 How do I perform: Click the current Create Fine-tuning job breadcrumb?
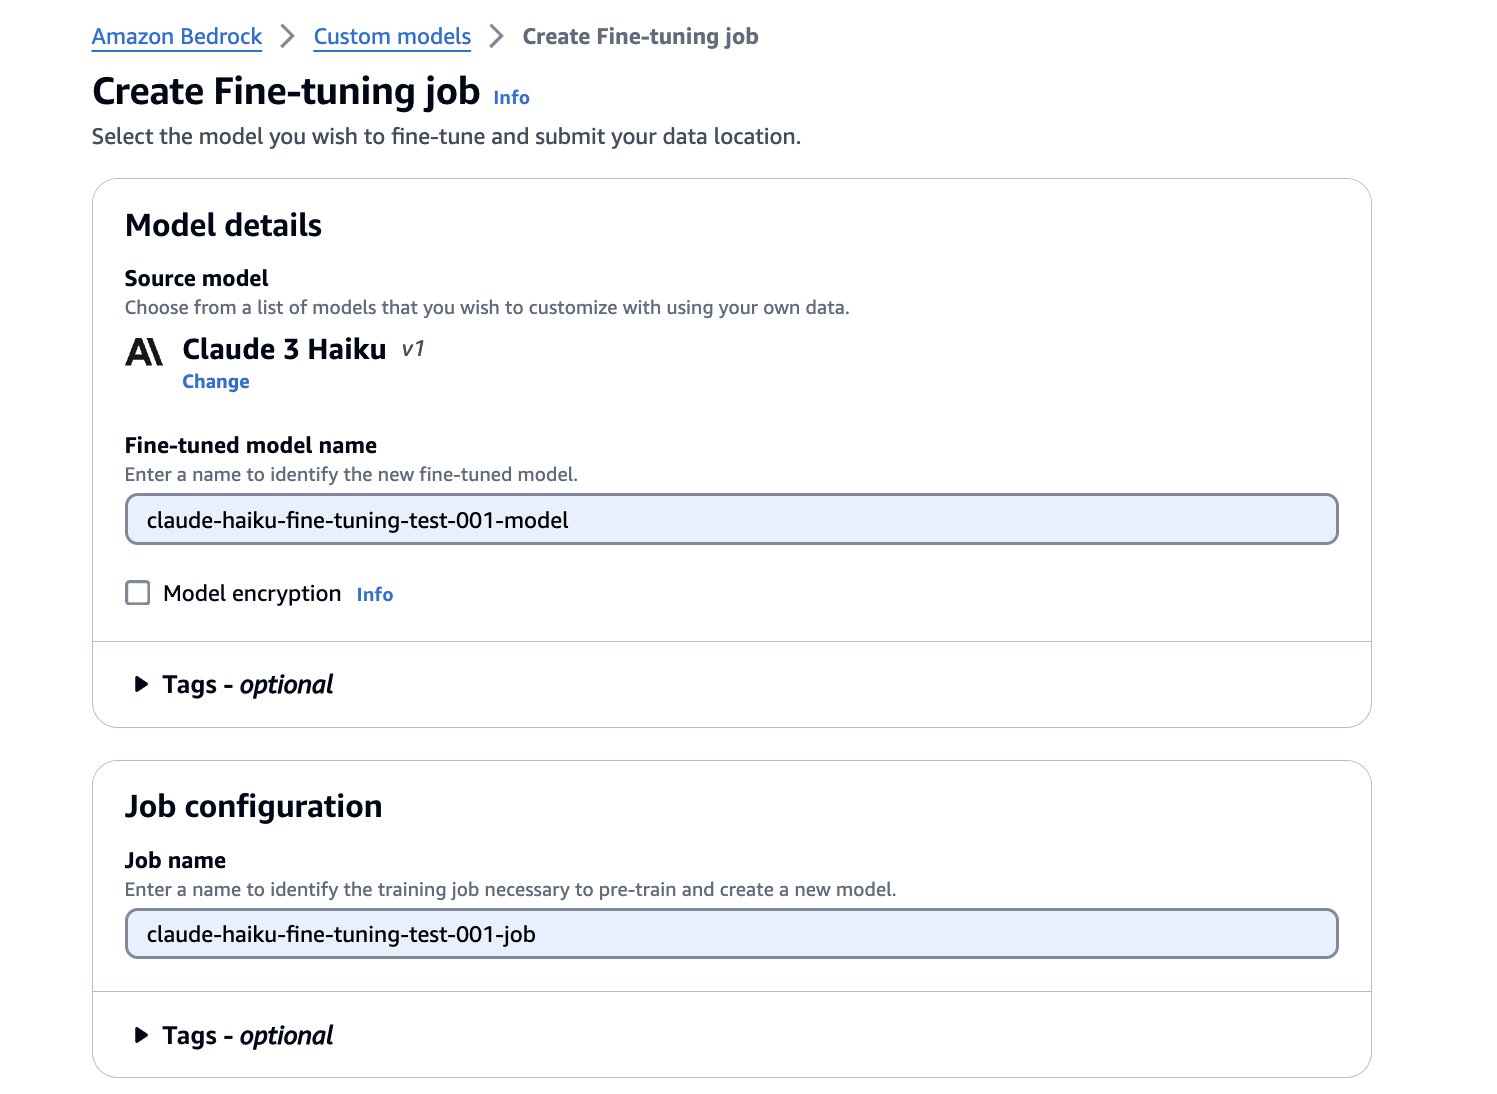(640, 37)
